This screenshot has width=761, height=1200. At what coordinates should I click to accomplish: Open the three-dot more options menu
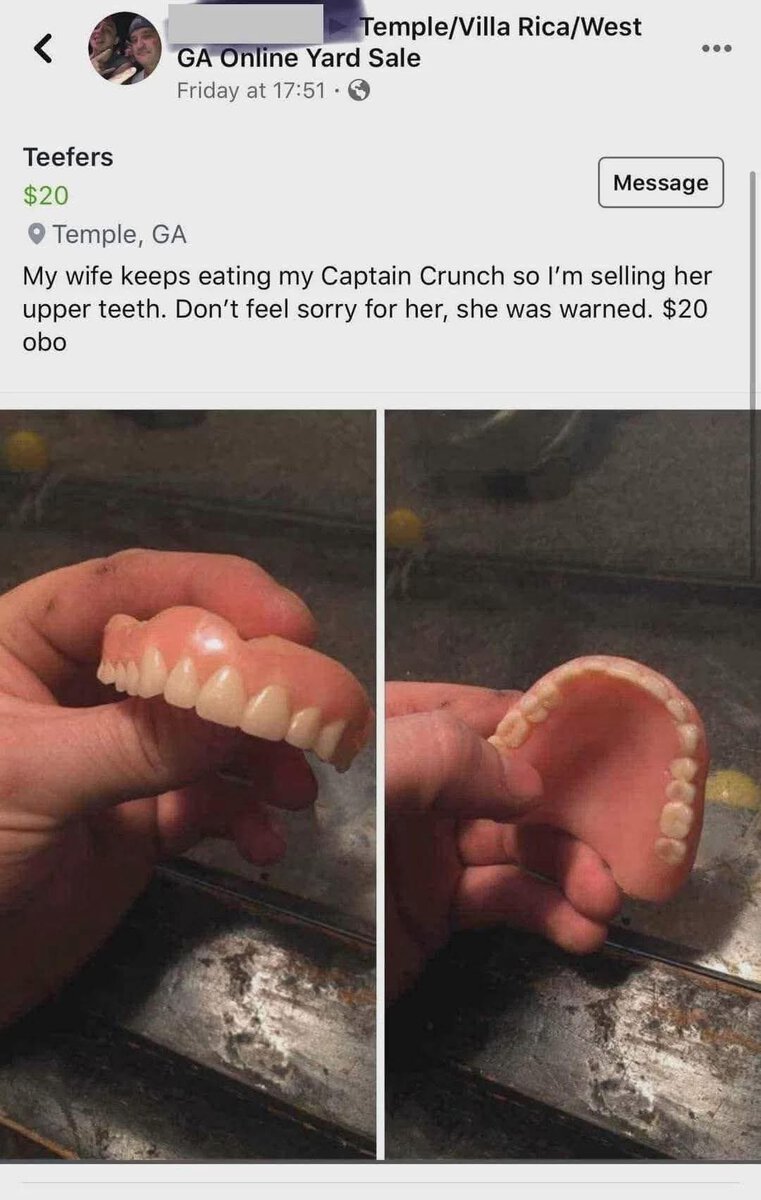715,47
